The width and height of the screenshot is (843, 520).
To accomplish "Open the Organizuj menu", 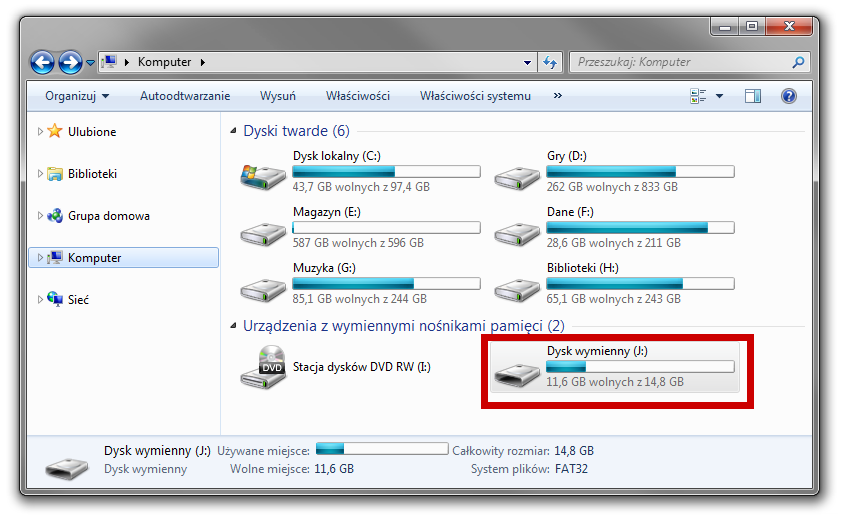I will (x=77, y=96).
